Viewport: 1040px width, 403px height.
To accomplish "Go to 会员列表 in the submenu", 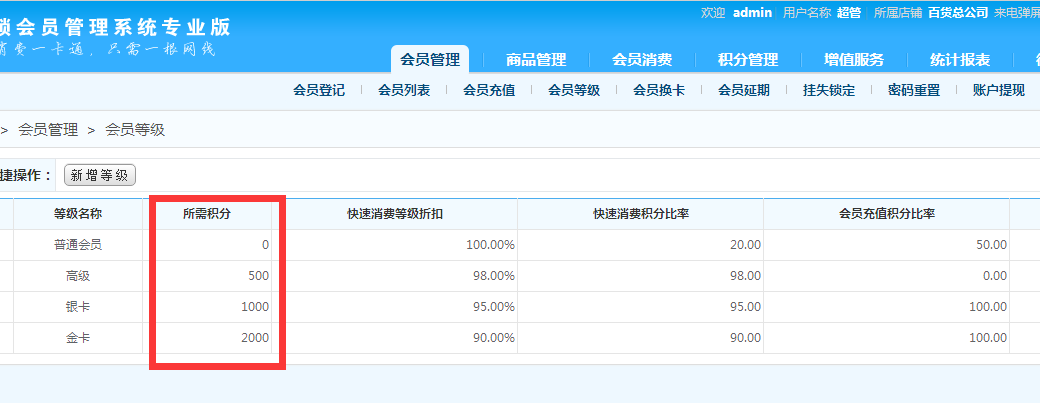I will [404, 90].
